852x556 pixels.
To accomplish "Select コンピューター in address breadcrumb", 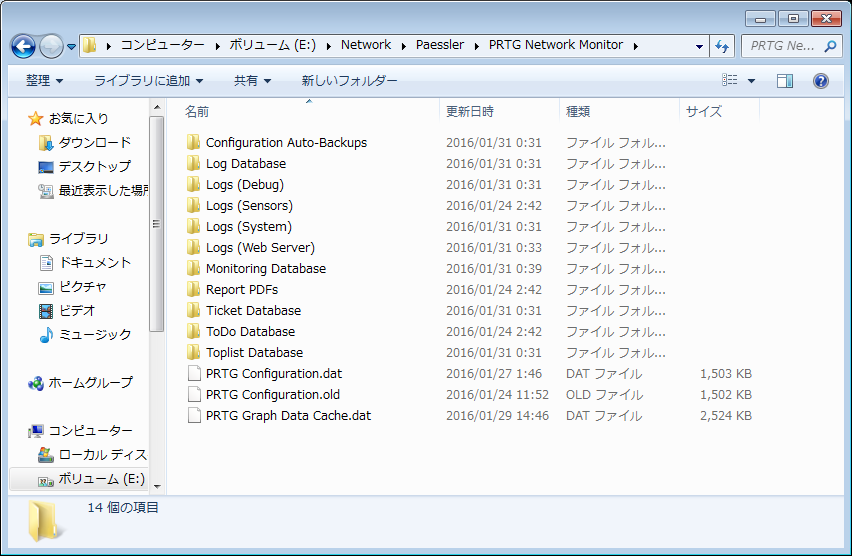I will [162, 45].
